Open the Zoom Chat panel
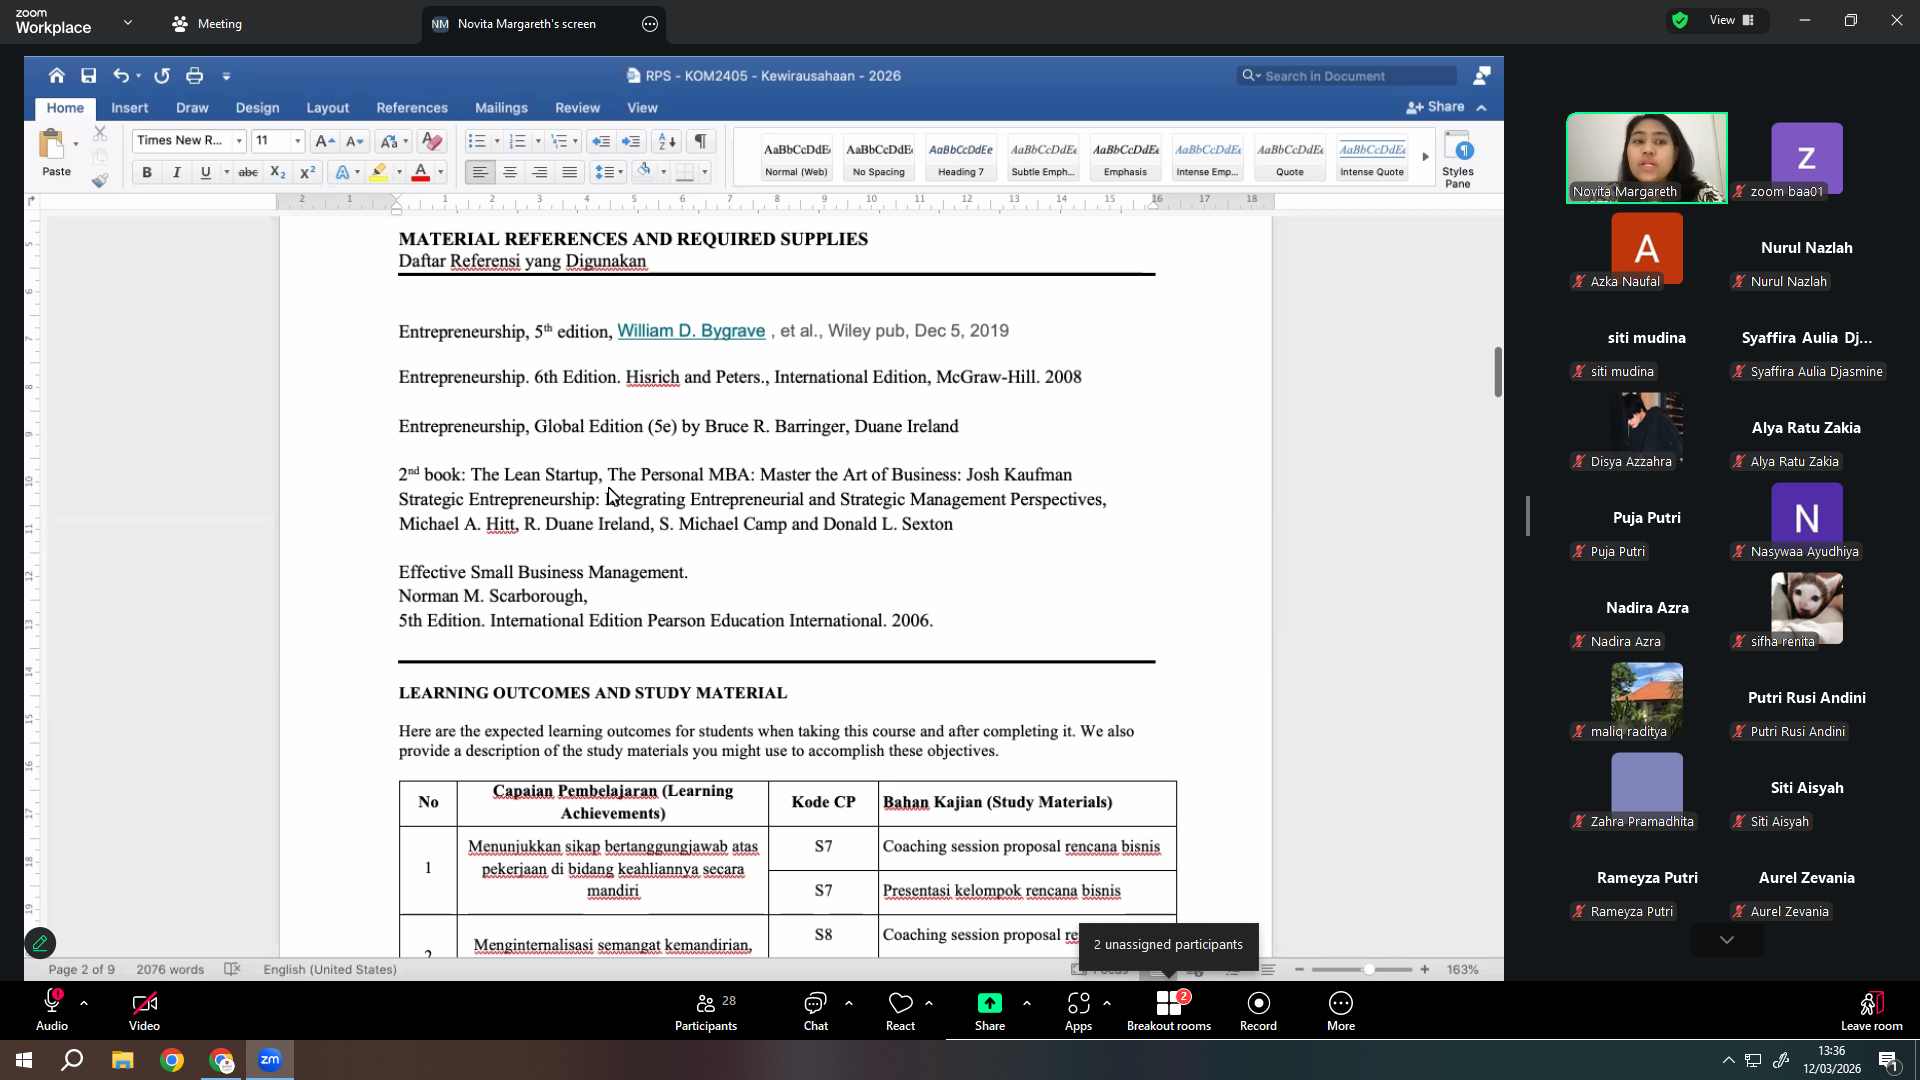 coord(816,1012)
